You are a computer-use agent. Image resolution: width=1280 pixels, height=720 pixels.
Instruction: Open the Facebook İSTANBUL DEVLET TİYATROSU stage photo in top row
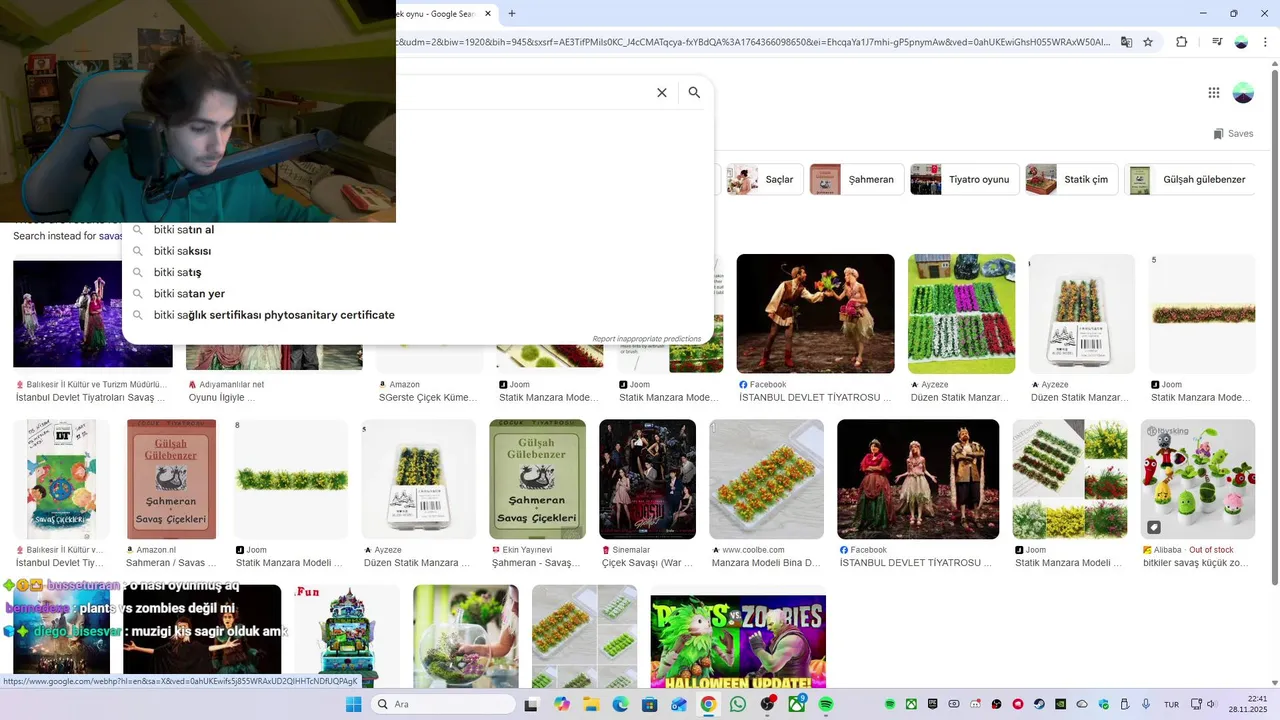[x=815, y=314]
